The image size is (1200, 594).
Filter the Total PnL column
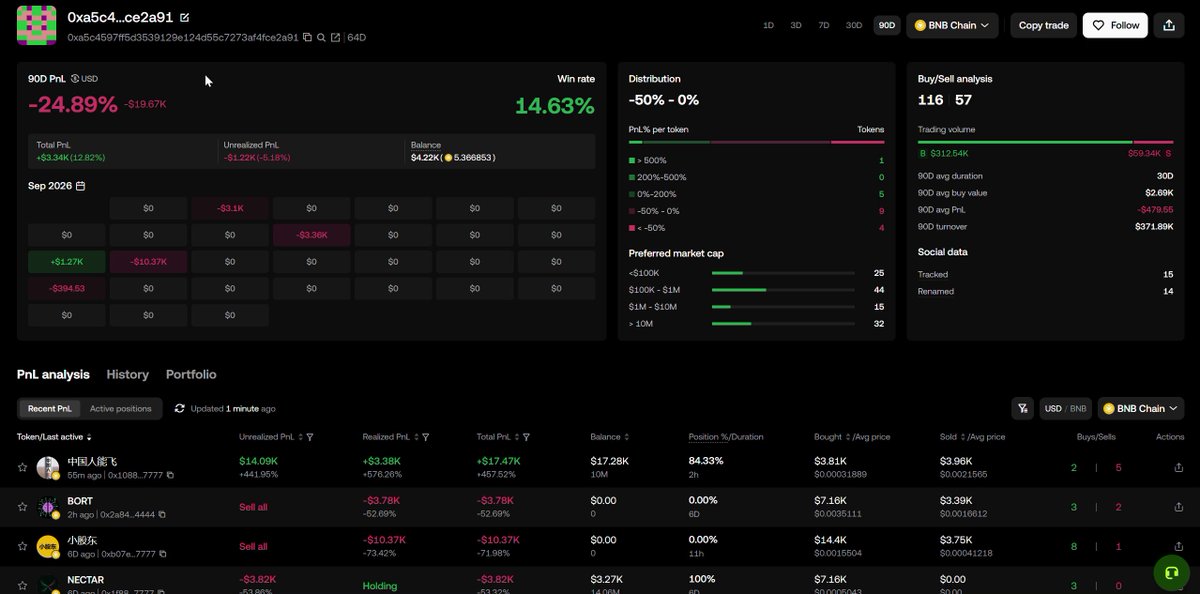[x=526, y=437]
